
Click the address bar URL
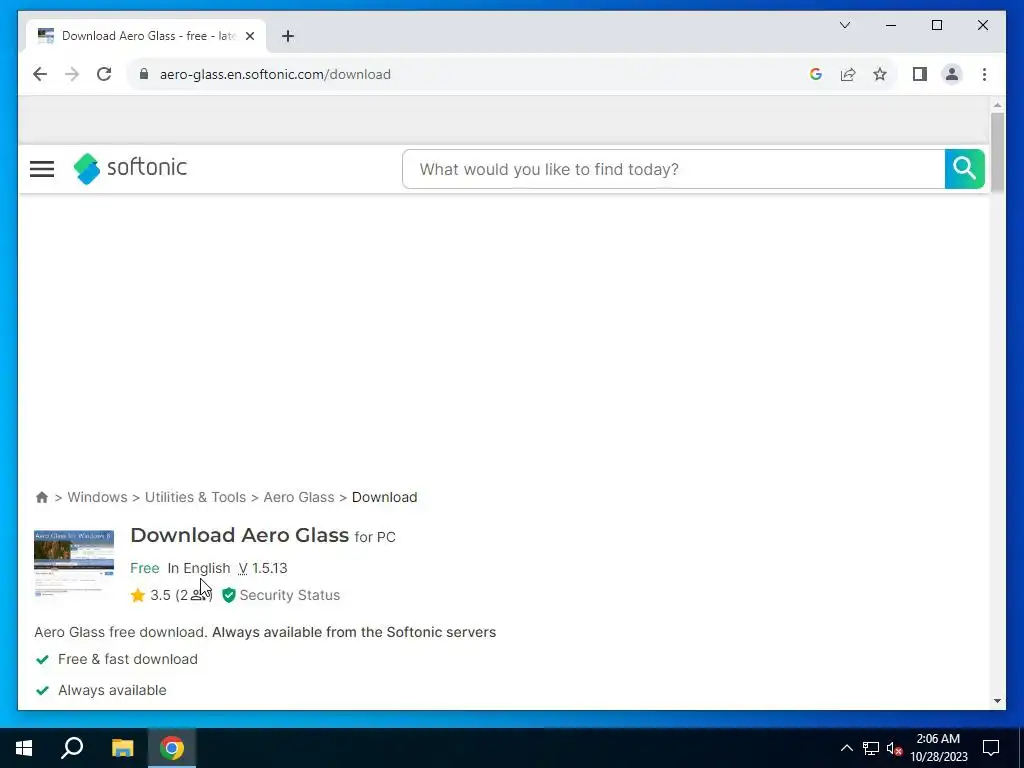tap(275, 74)
